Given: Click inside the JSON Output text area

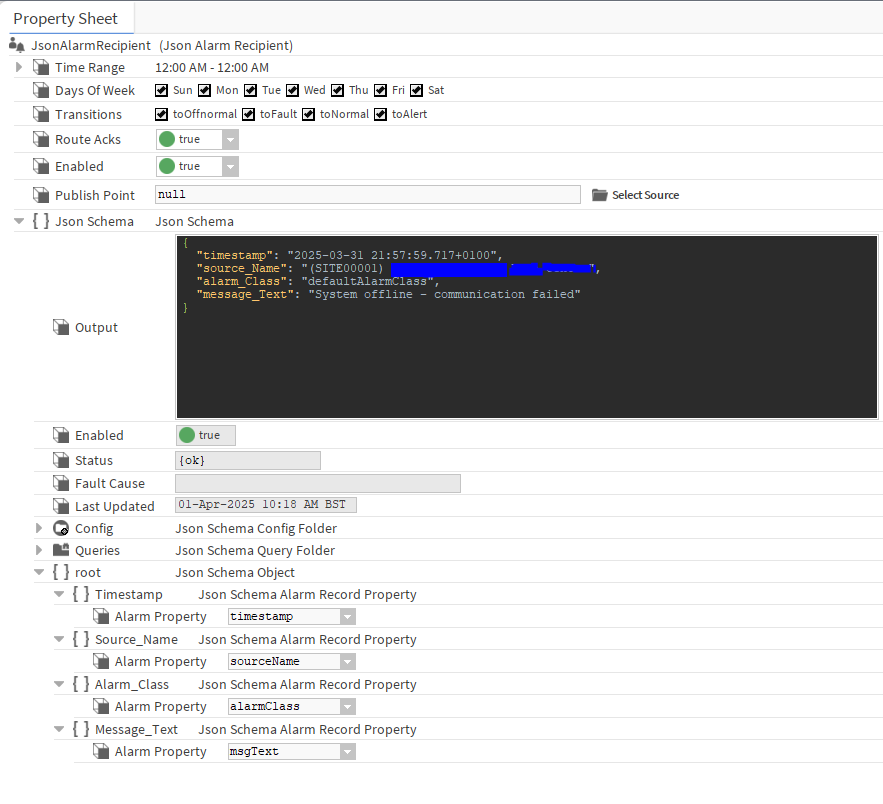Looking at the screenshot, I should click(x=527, y=327).
